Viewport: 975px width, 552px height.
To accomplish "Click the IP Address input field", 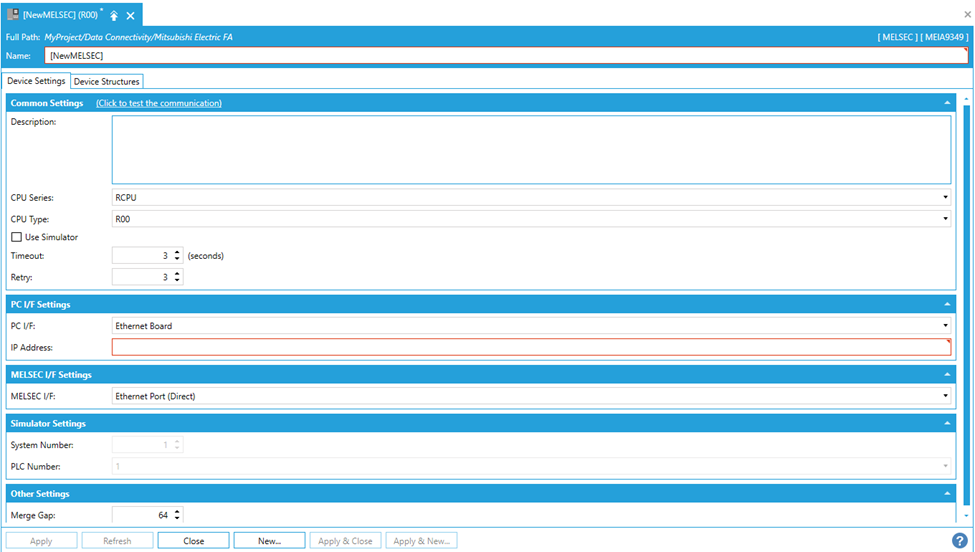I will [532, 347].
